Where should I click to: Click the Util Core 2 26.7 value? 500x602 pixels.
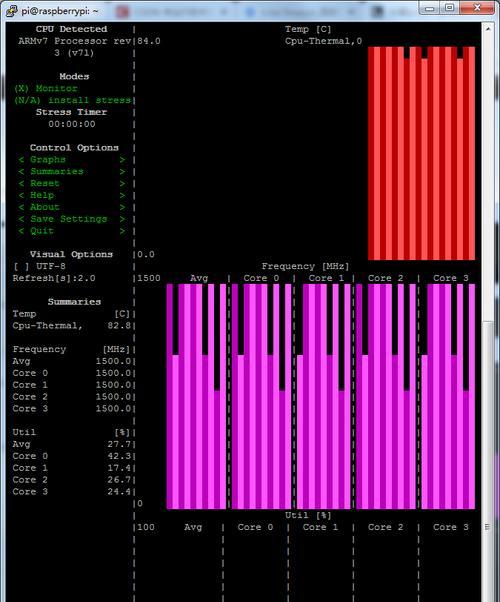tap(119, 480)
